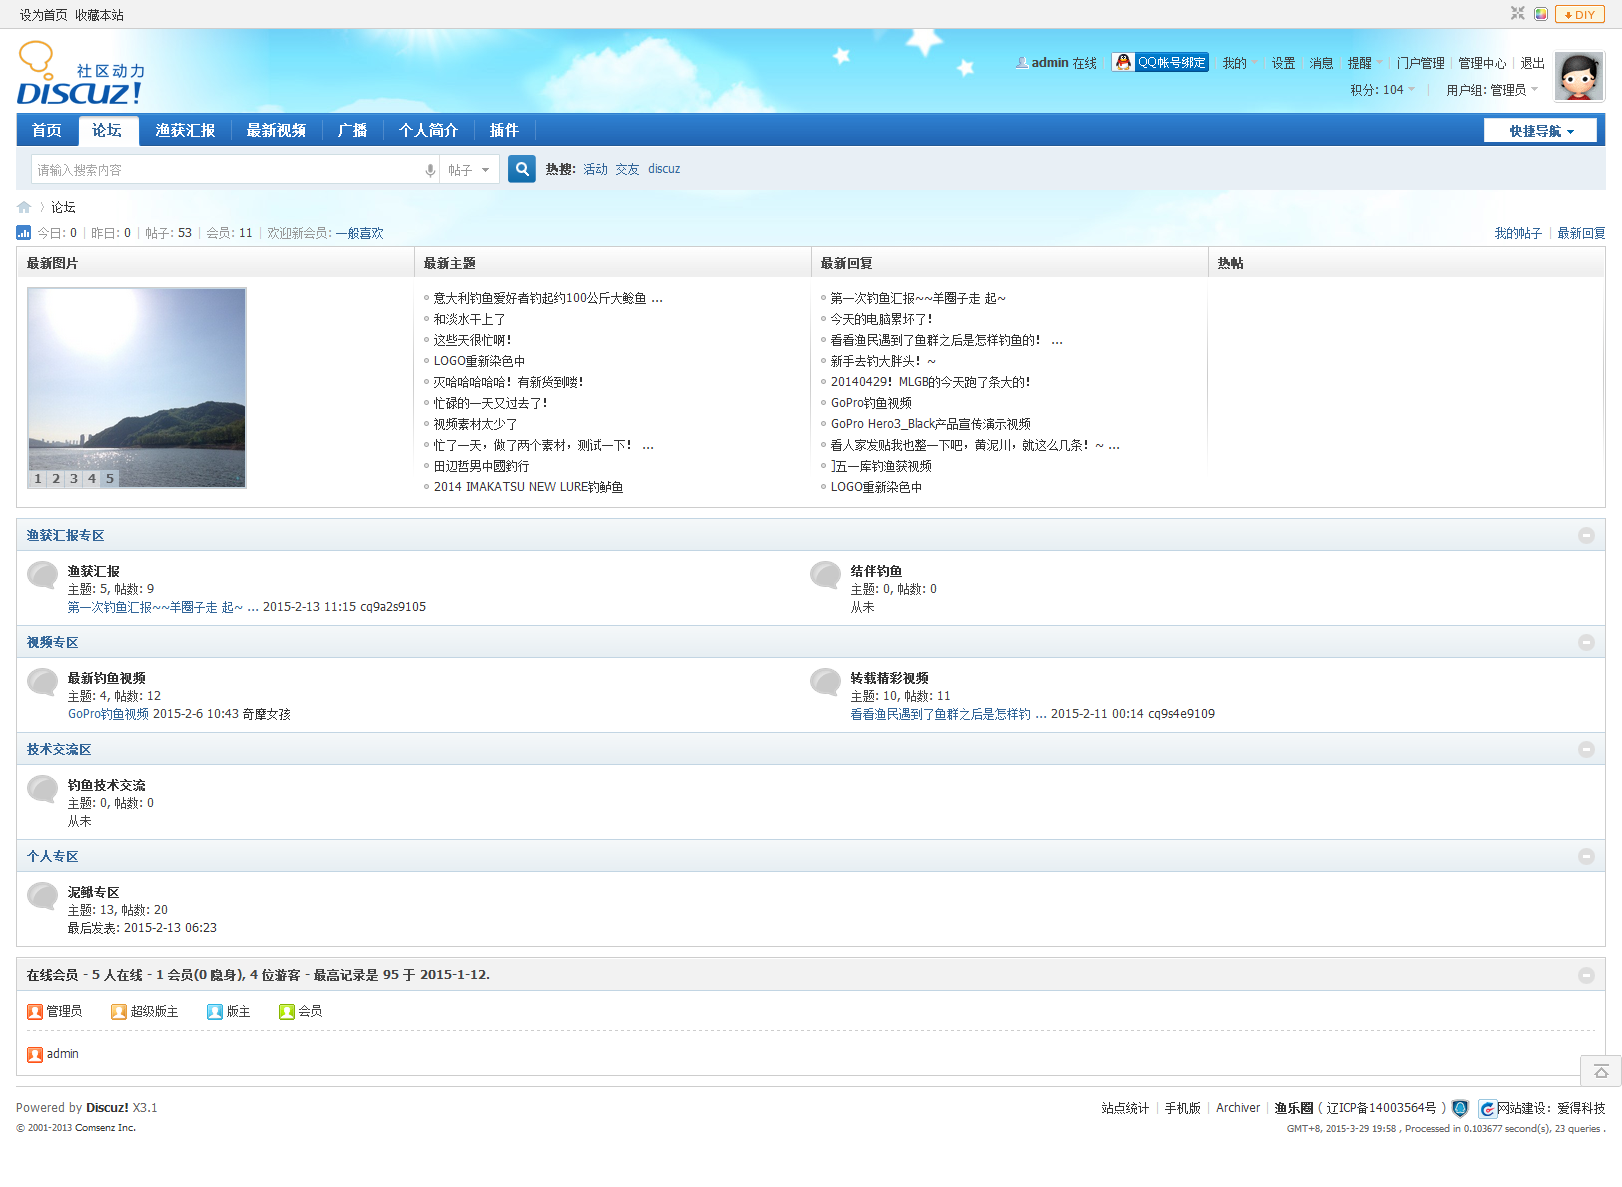Switch to the 最新视频 navigation tab
Image resolution: width=1622 pixels, height=1187 pixels.
(276, 131)
